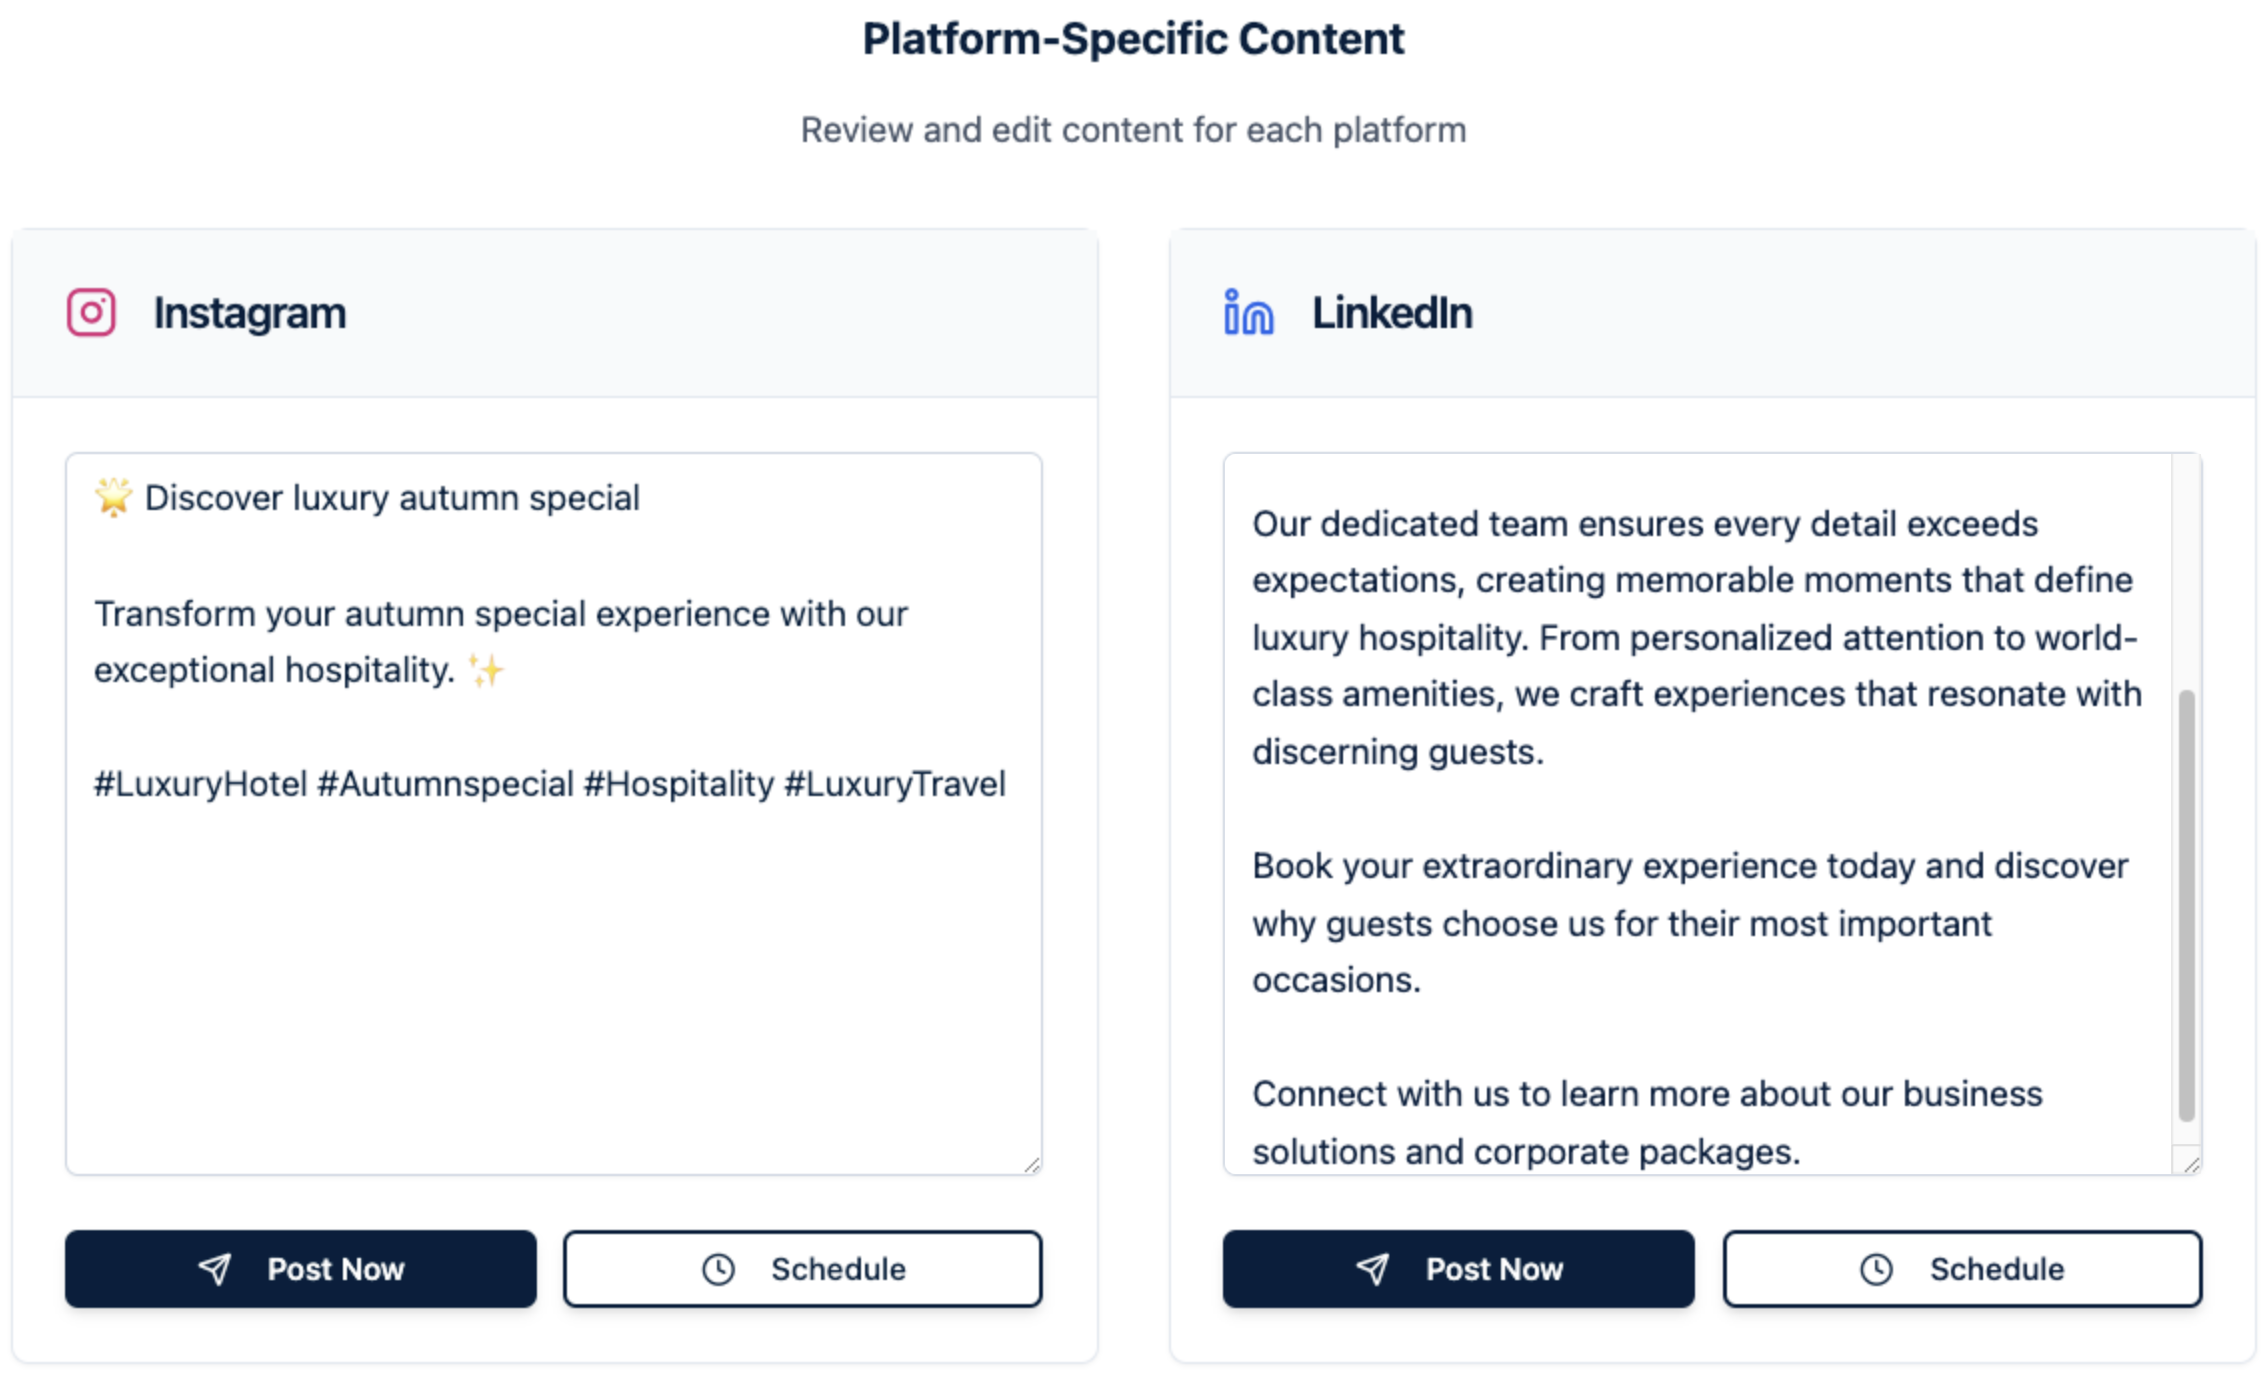This screenshot has height=1373, width=2262.
Task: Click the Platform-Specific Content title
Action: (x=1133, y=39)
